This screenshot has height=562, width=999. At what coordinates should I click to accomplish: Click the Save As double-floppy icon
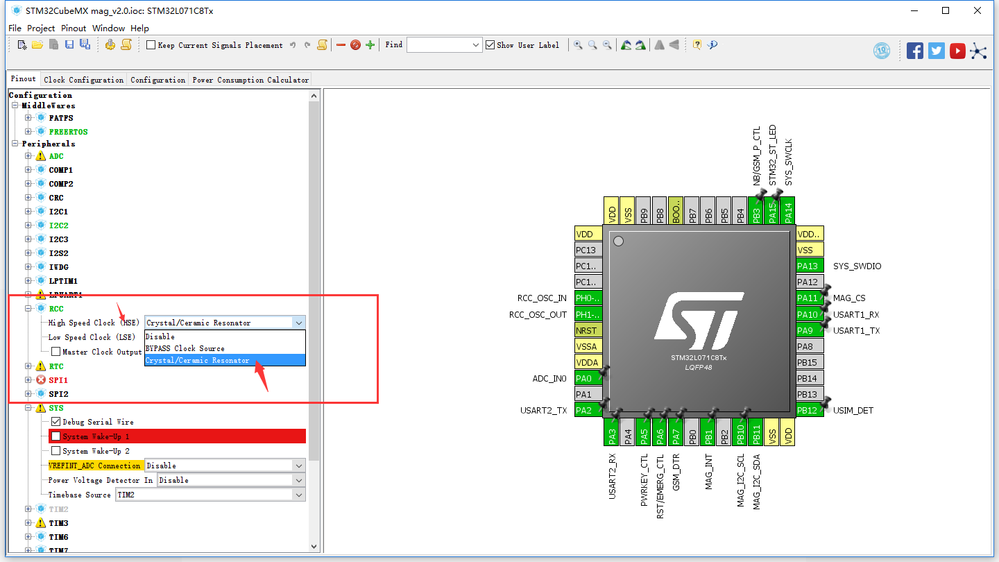point(85,45)
